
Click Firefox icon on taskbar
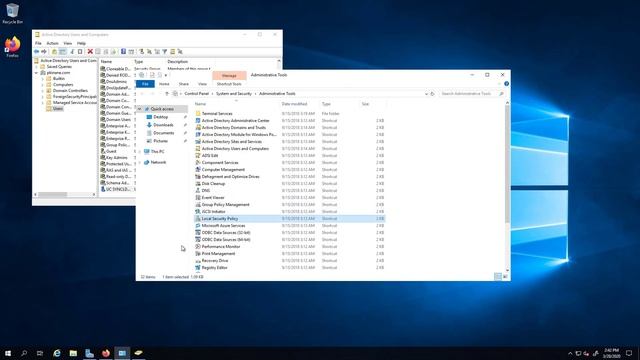(106, 353)
